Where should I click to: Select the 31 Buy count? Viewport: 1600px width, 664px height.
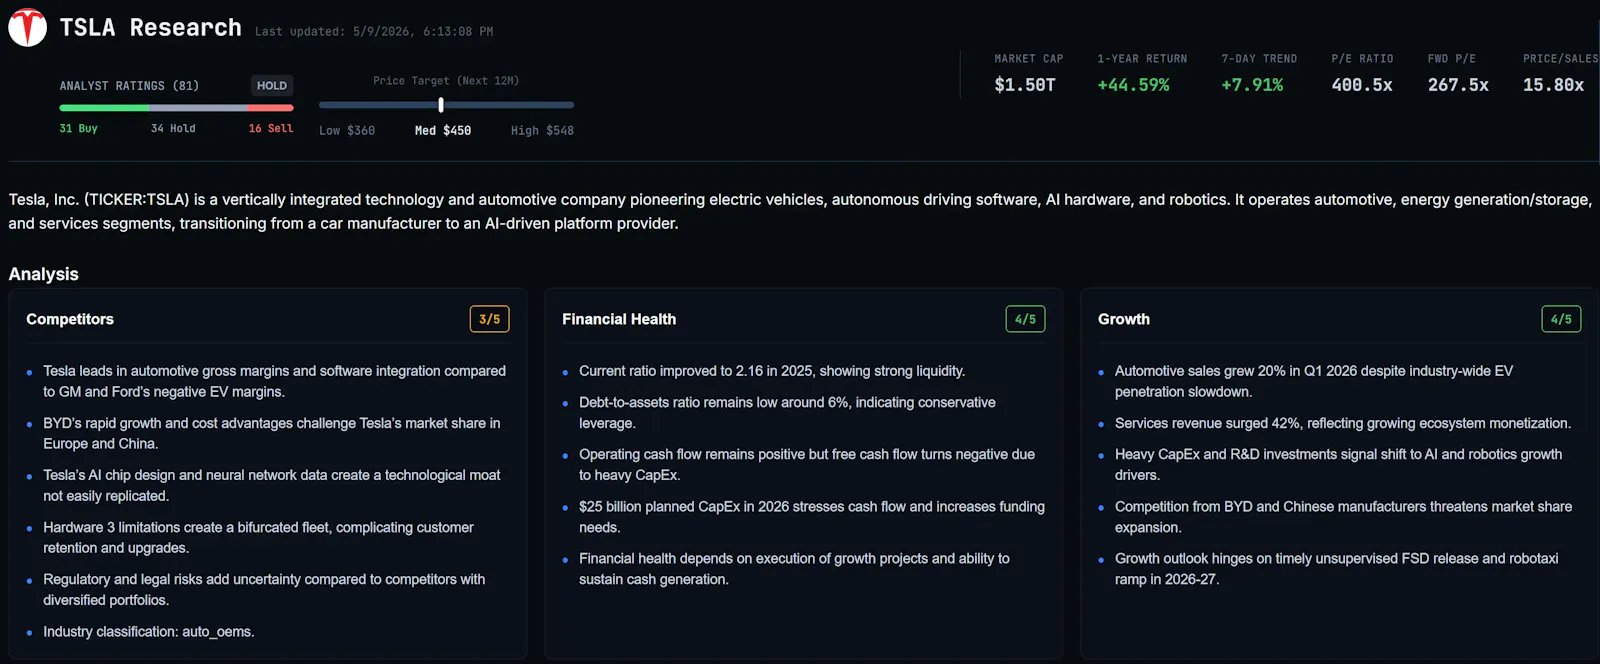tap(78, 129)
